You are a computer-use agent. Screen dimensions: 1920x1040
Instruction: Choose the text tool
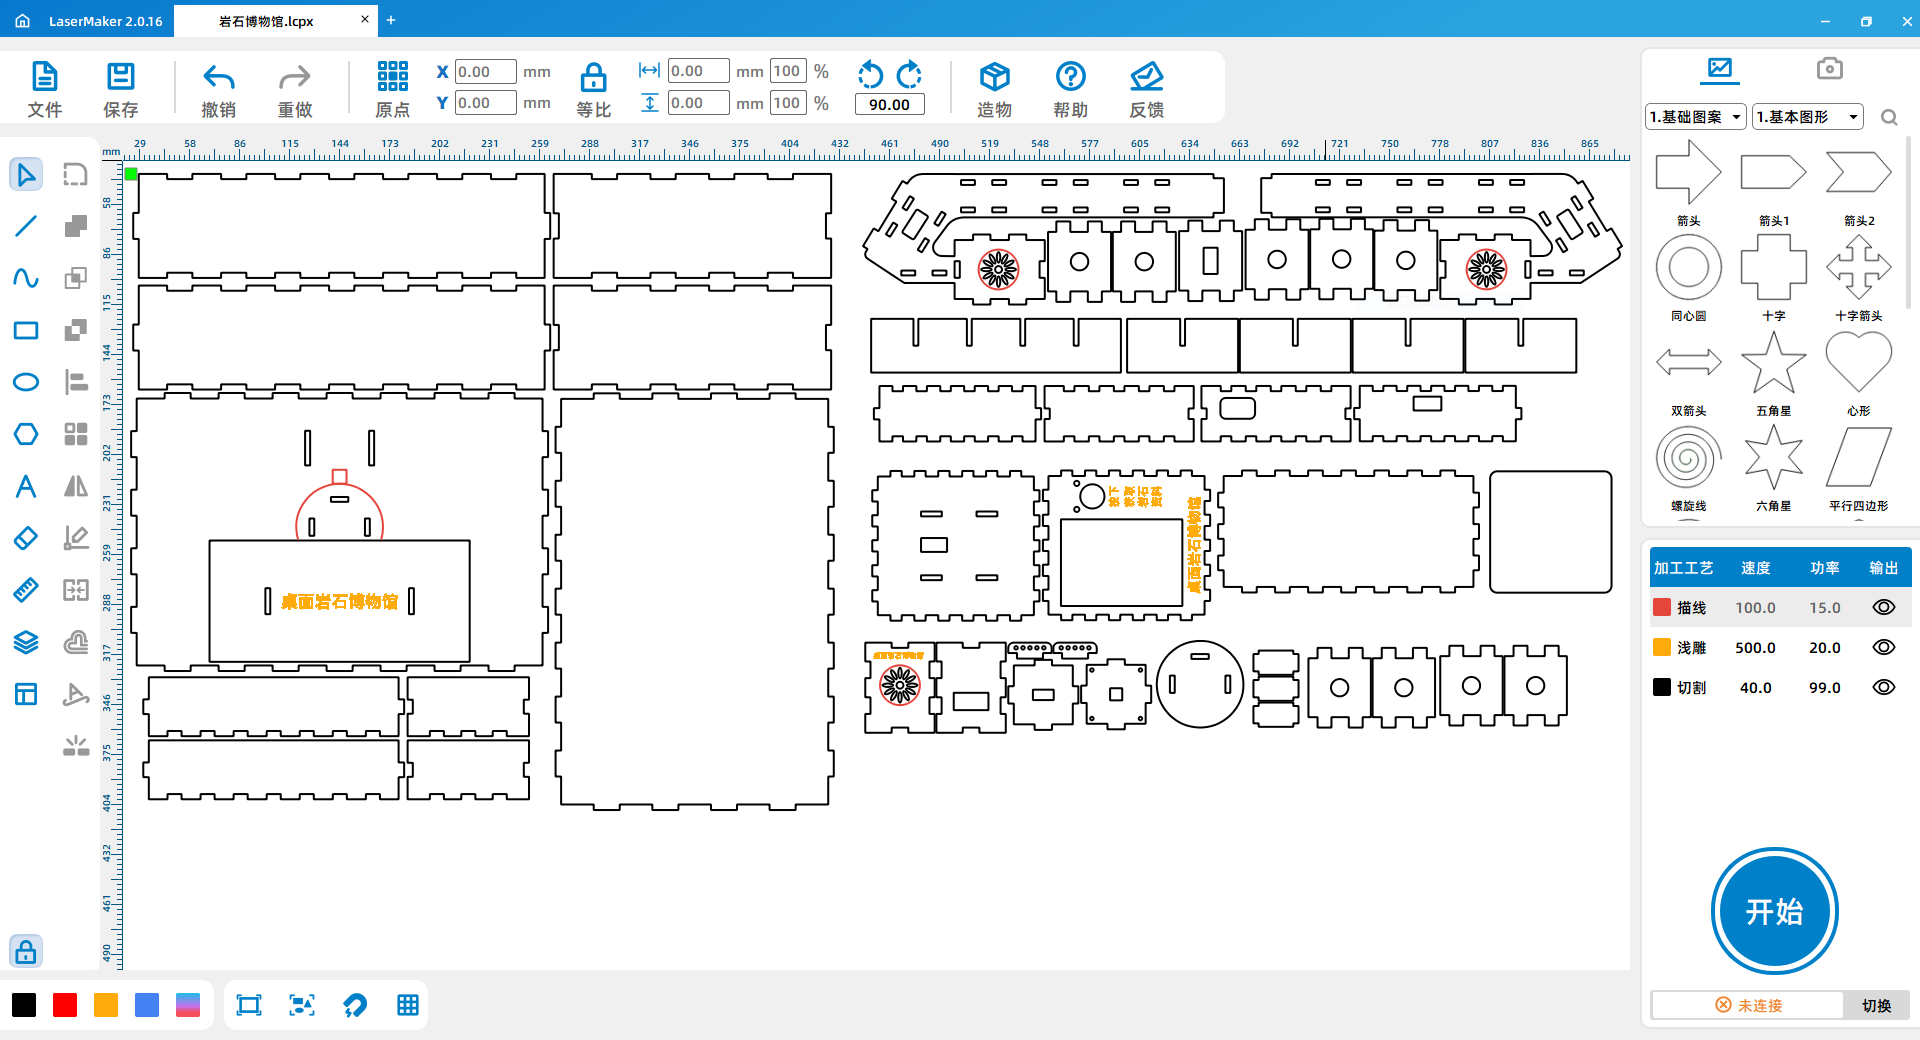[x=26, y=486]
